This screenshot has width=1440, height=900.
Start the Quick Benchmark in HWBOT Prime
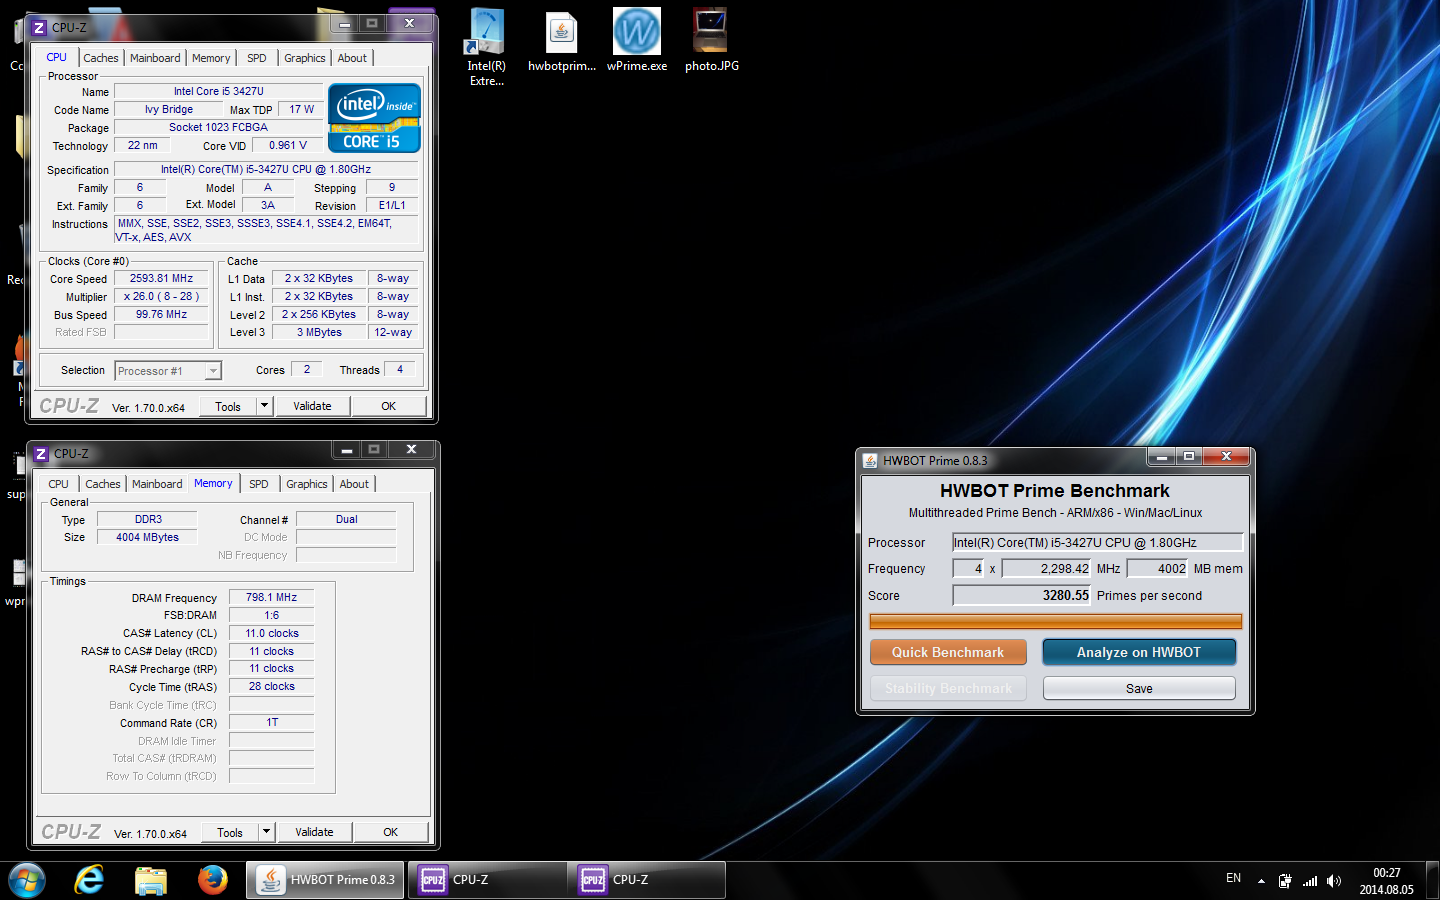tap(948, 652)
